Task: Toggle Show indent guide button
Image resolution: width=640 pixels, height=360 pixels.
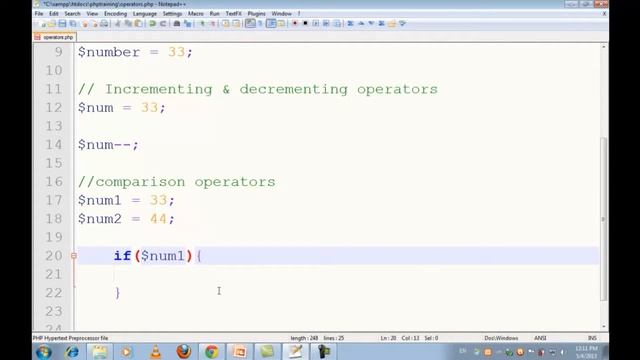Action: point(271,24)
